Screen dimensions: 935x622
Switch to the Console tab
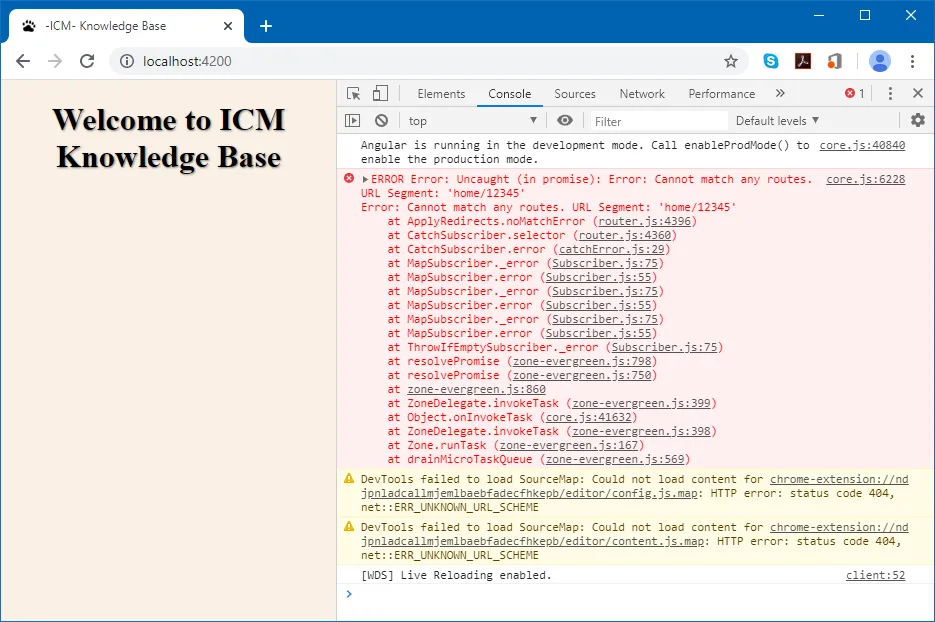click(509, 94)
